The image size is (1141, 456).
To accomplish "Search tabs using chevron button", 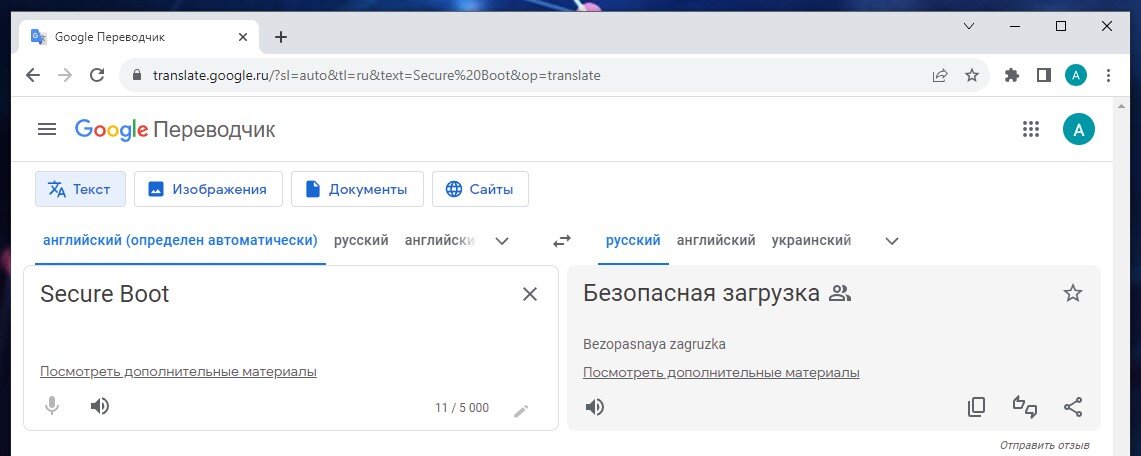I will (969, 26).
